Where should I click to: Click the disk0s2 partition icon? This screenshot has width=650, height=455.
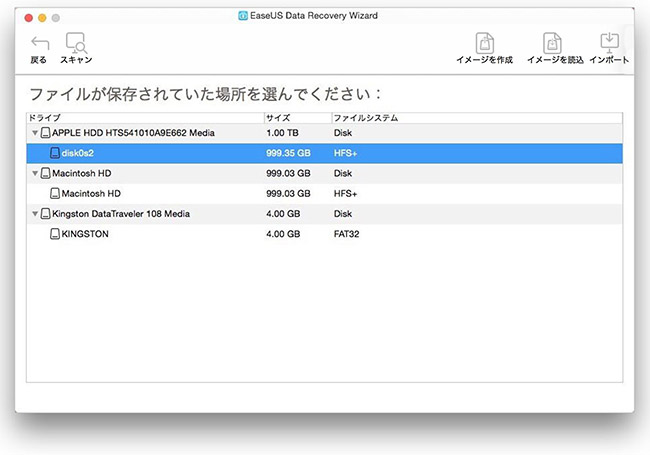[55, 153]
